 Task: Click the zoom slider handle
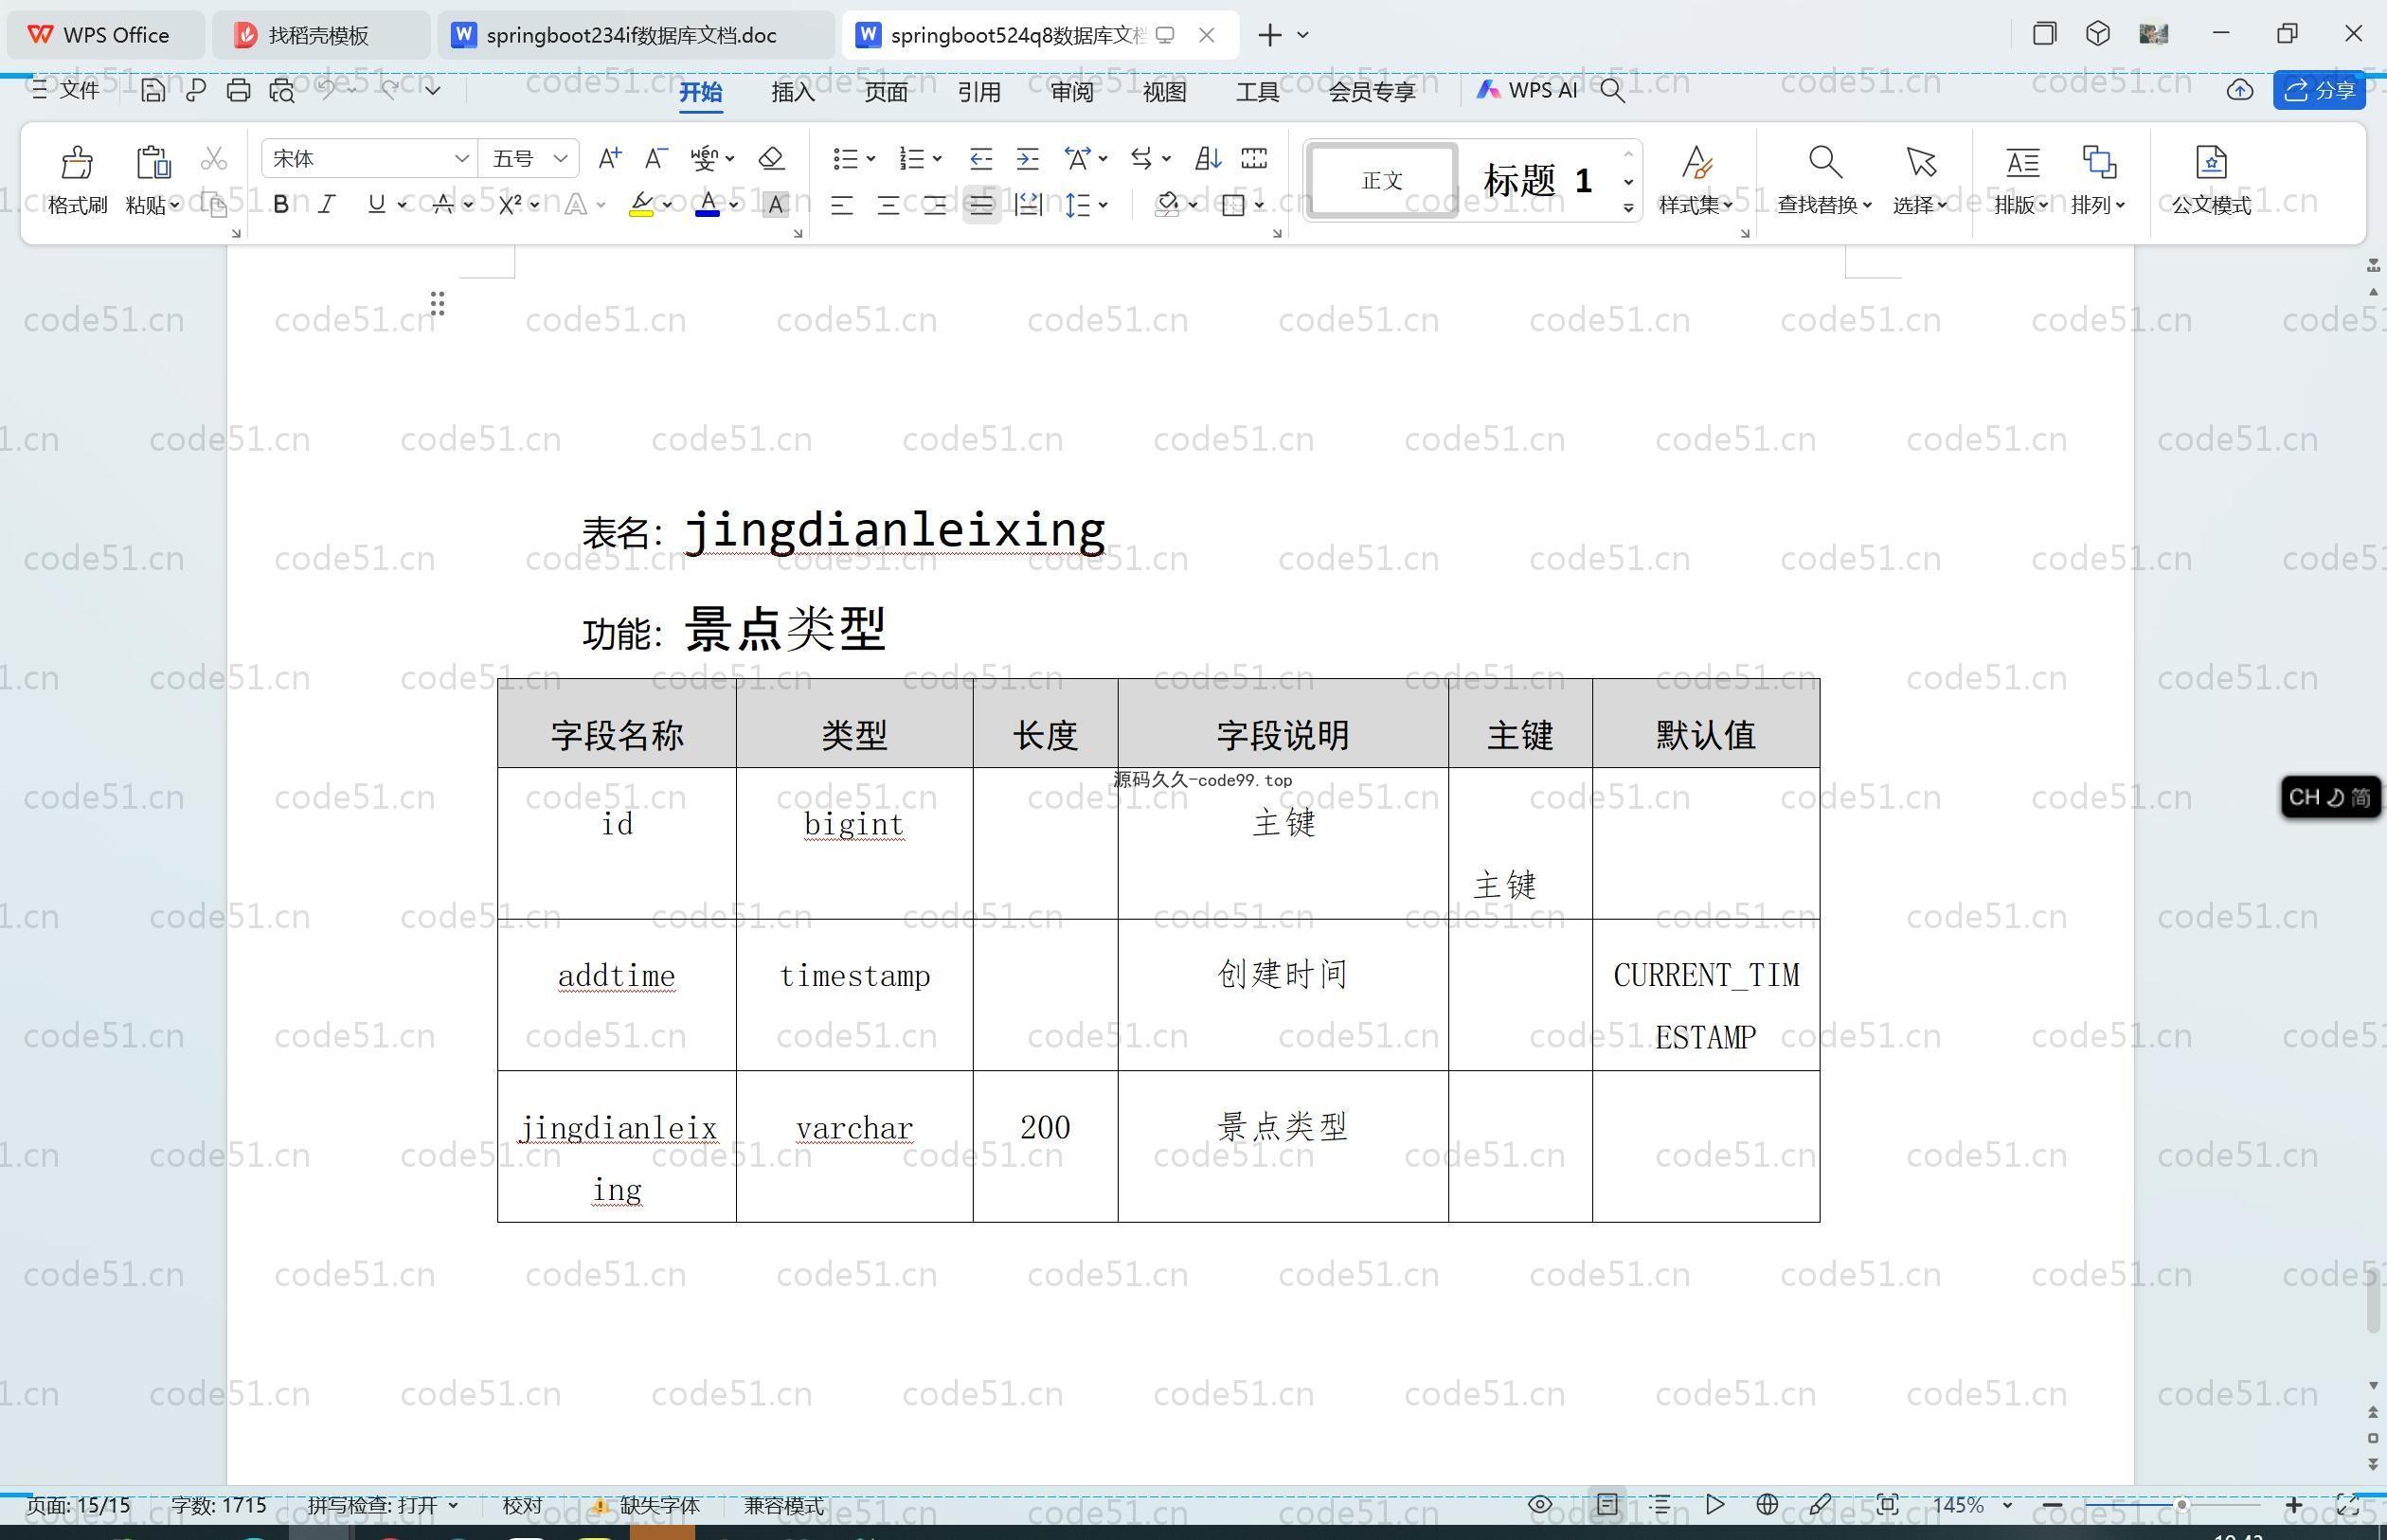[2181, 1504]
